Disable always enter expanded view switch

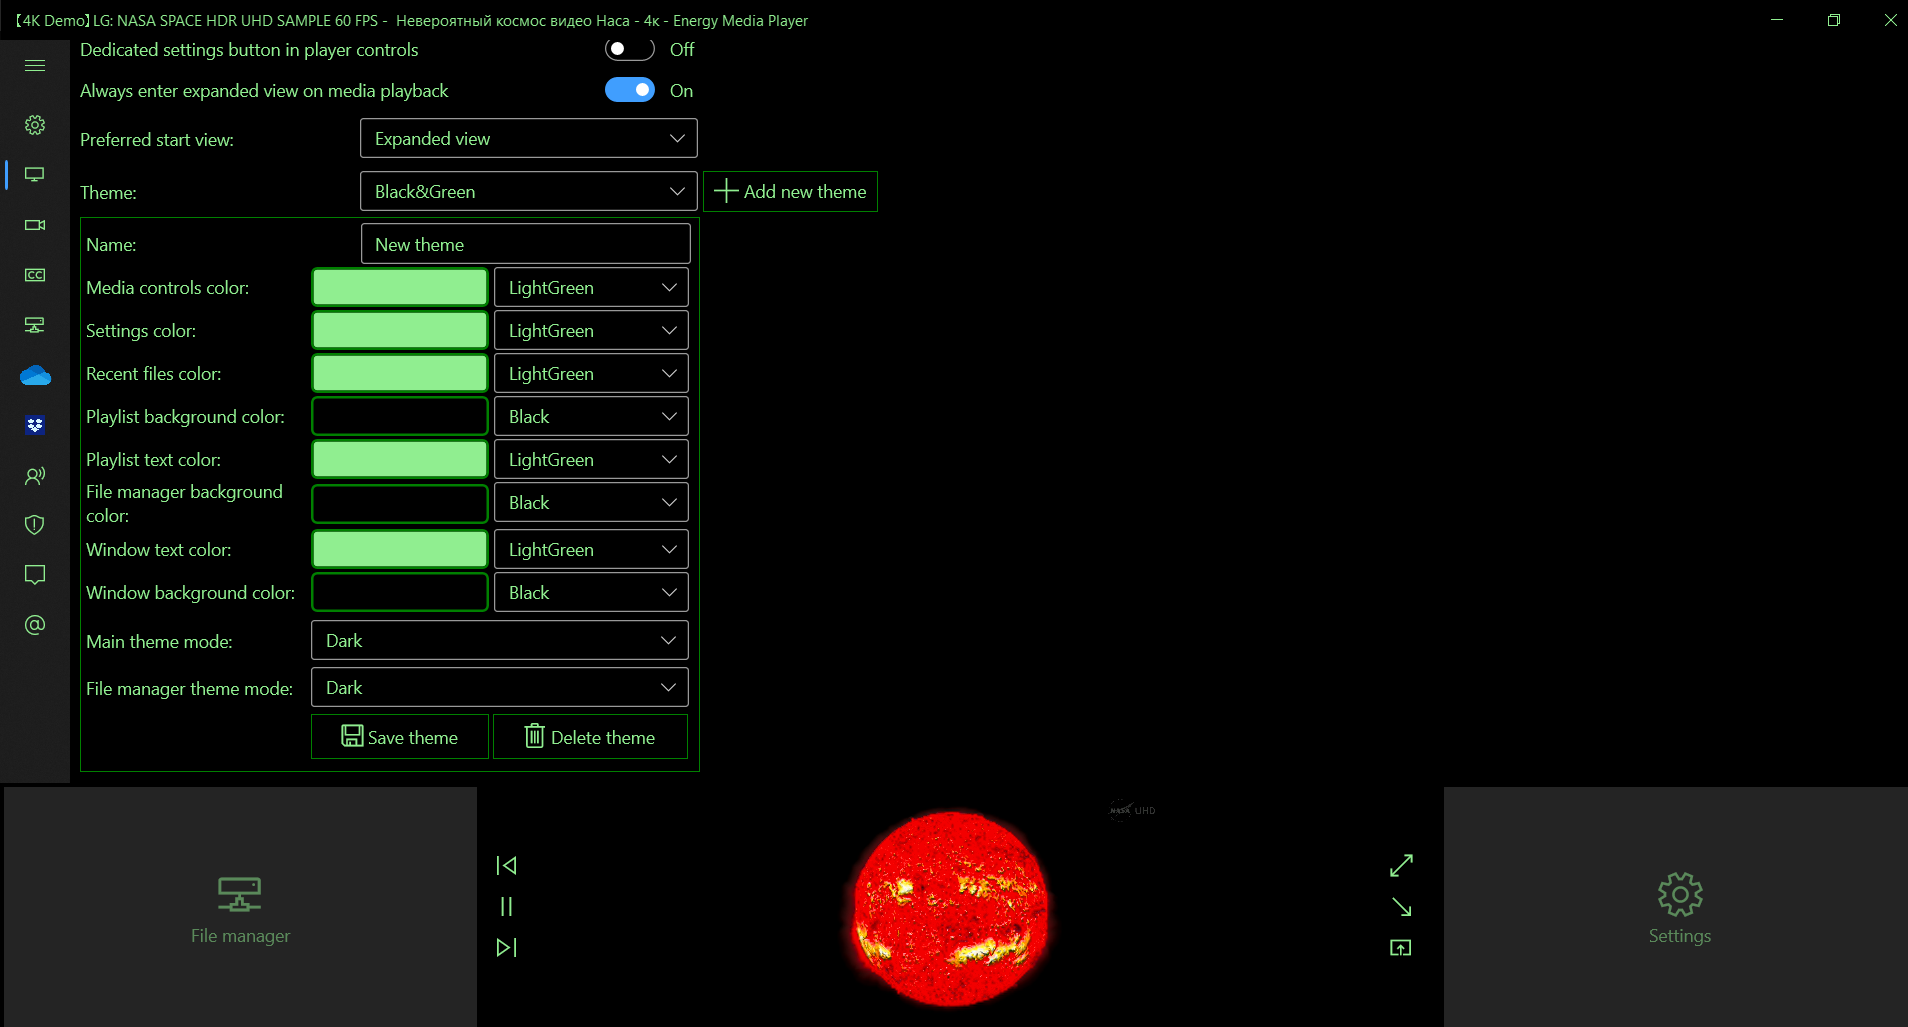click(x=630, y=90)
